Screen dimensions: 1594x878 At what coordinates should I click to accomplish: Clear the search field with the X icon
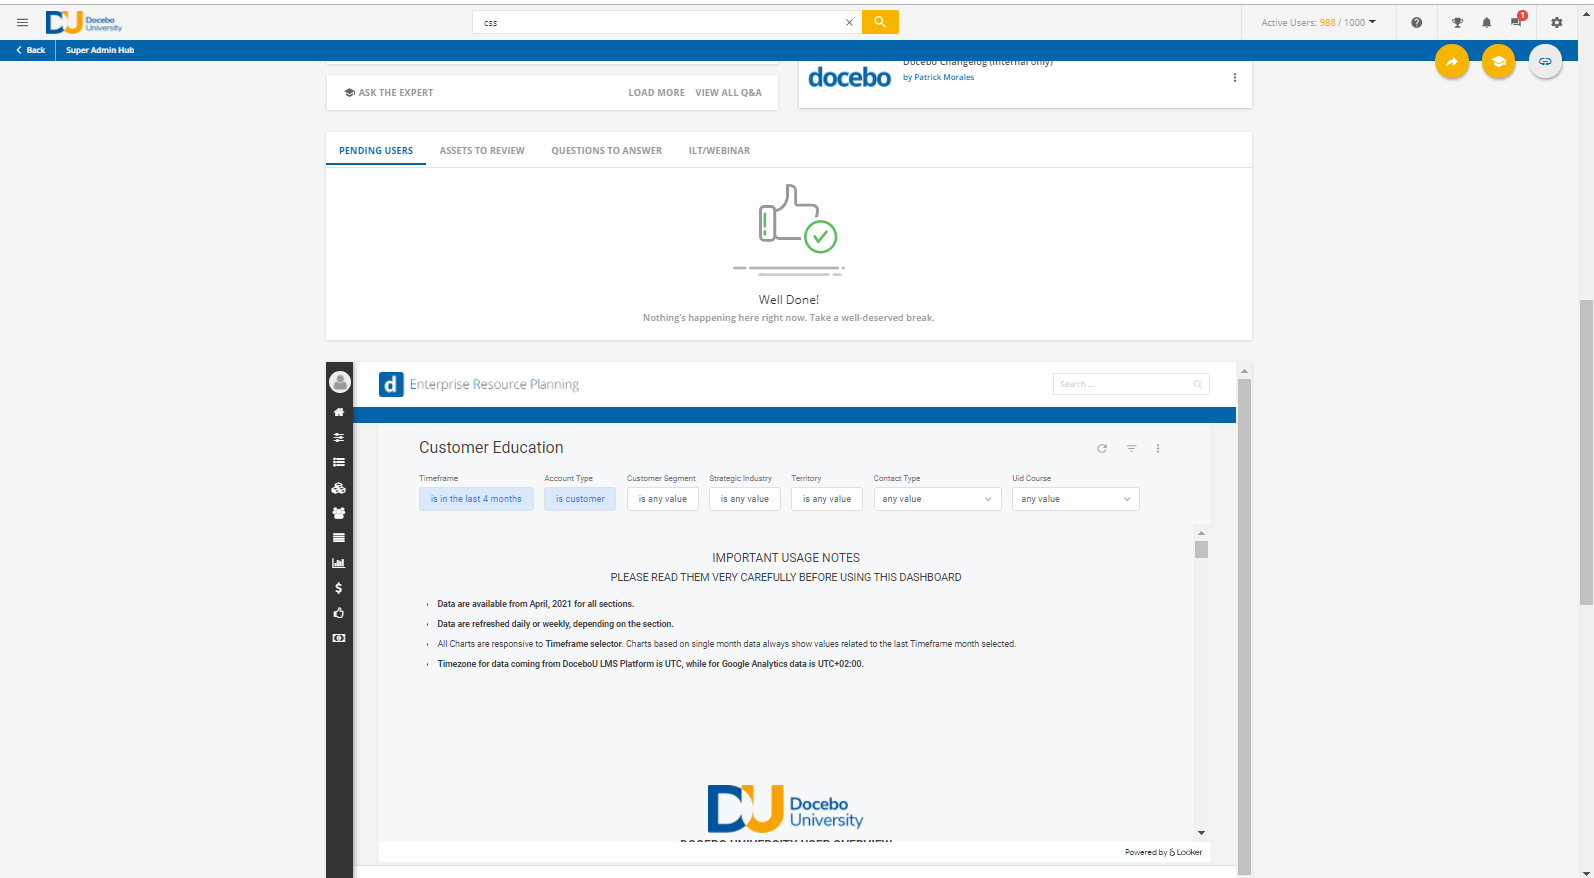849,22
